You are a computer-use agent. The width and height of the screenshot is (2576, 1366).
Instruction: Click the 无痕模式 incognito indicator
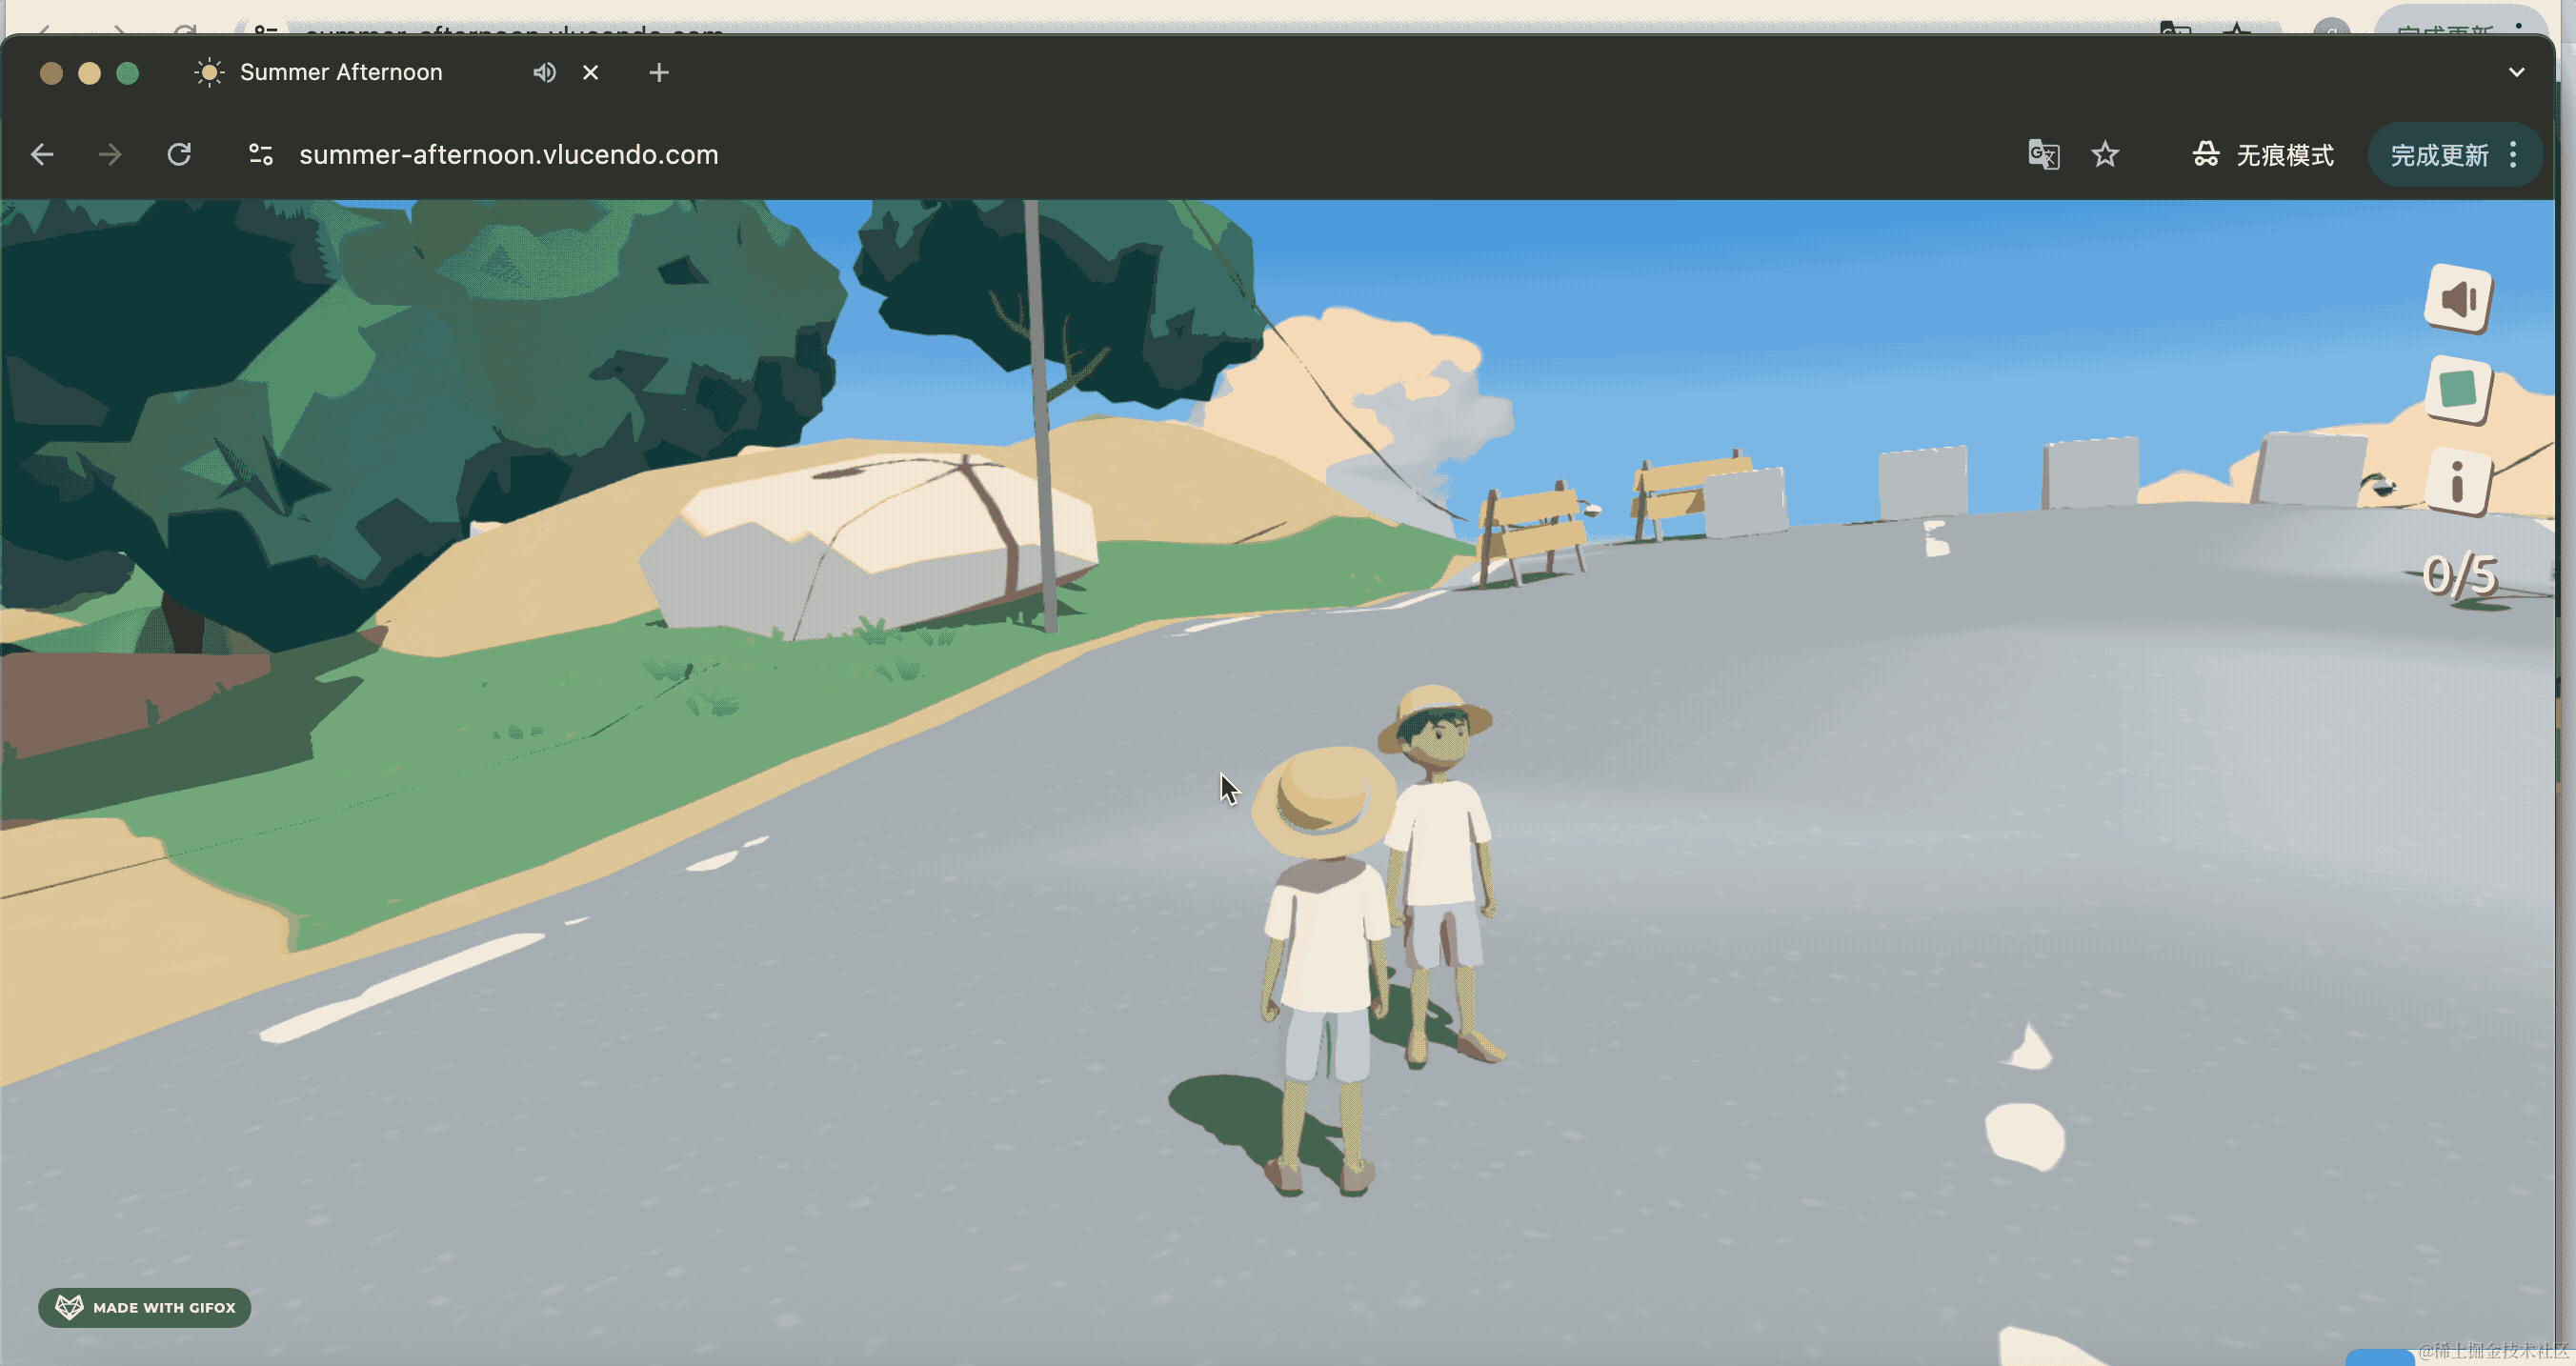(x=2262, y=154)
